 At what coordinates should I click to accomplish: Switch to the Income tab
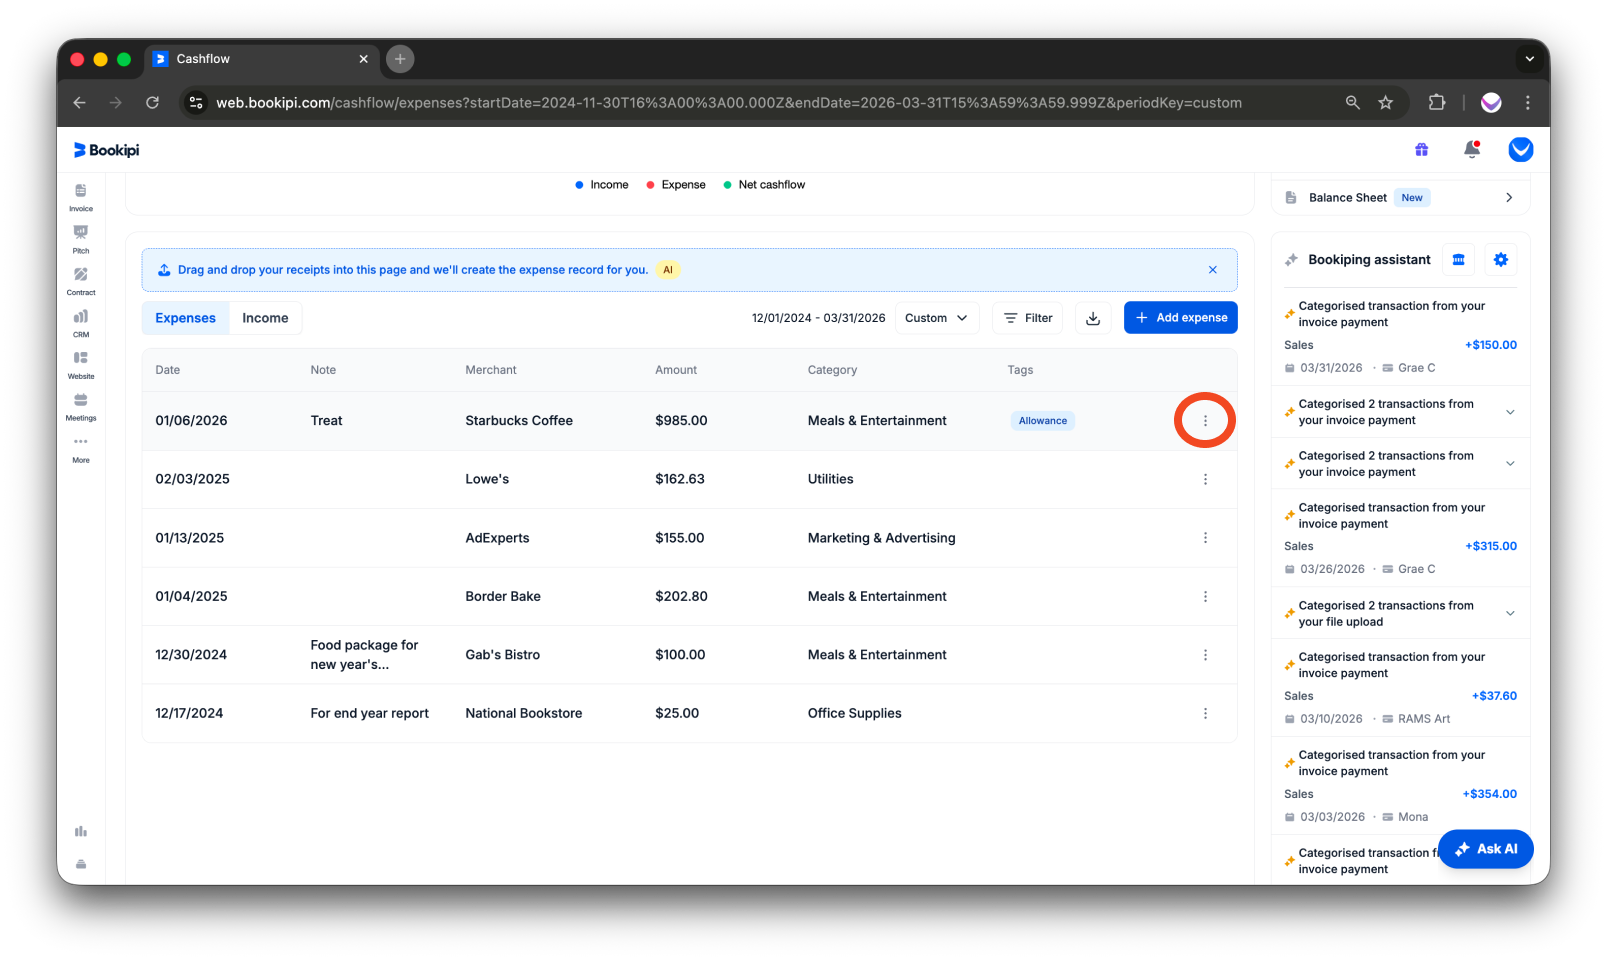click(264, 317)
